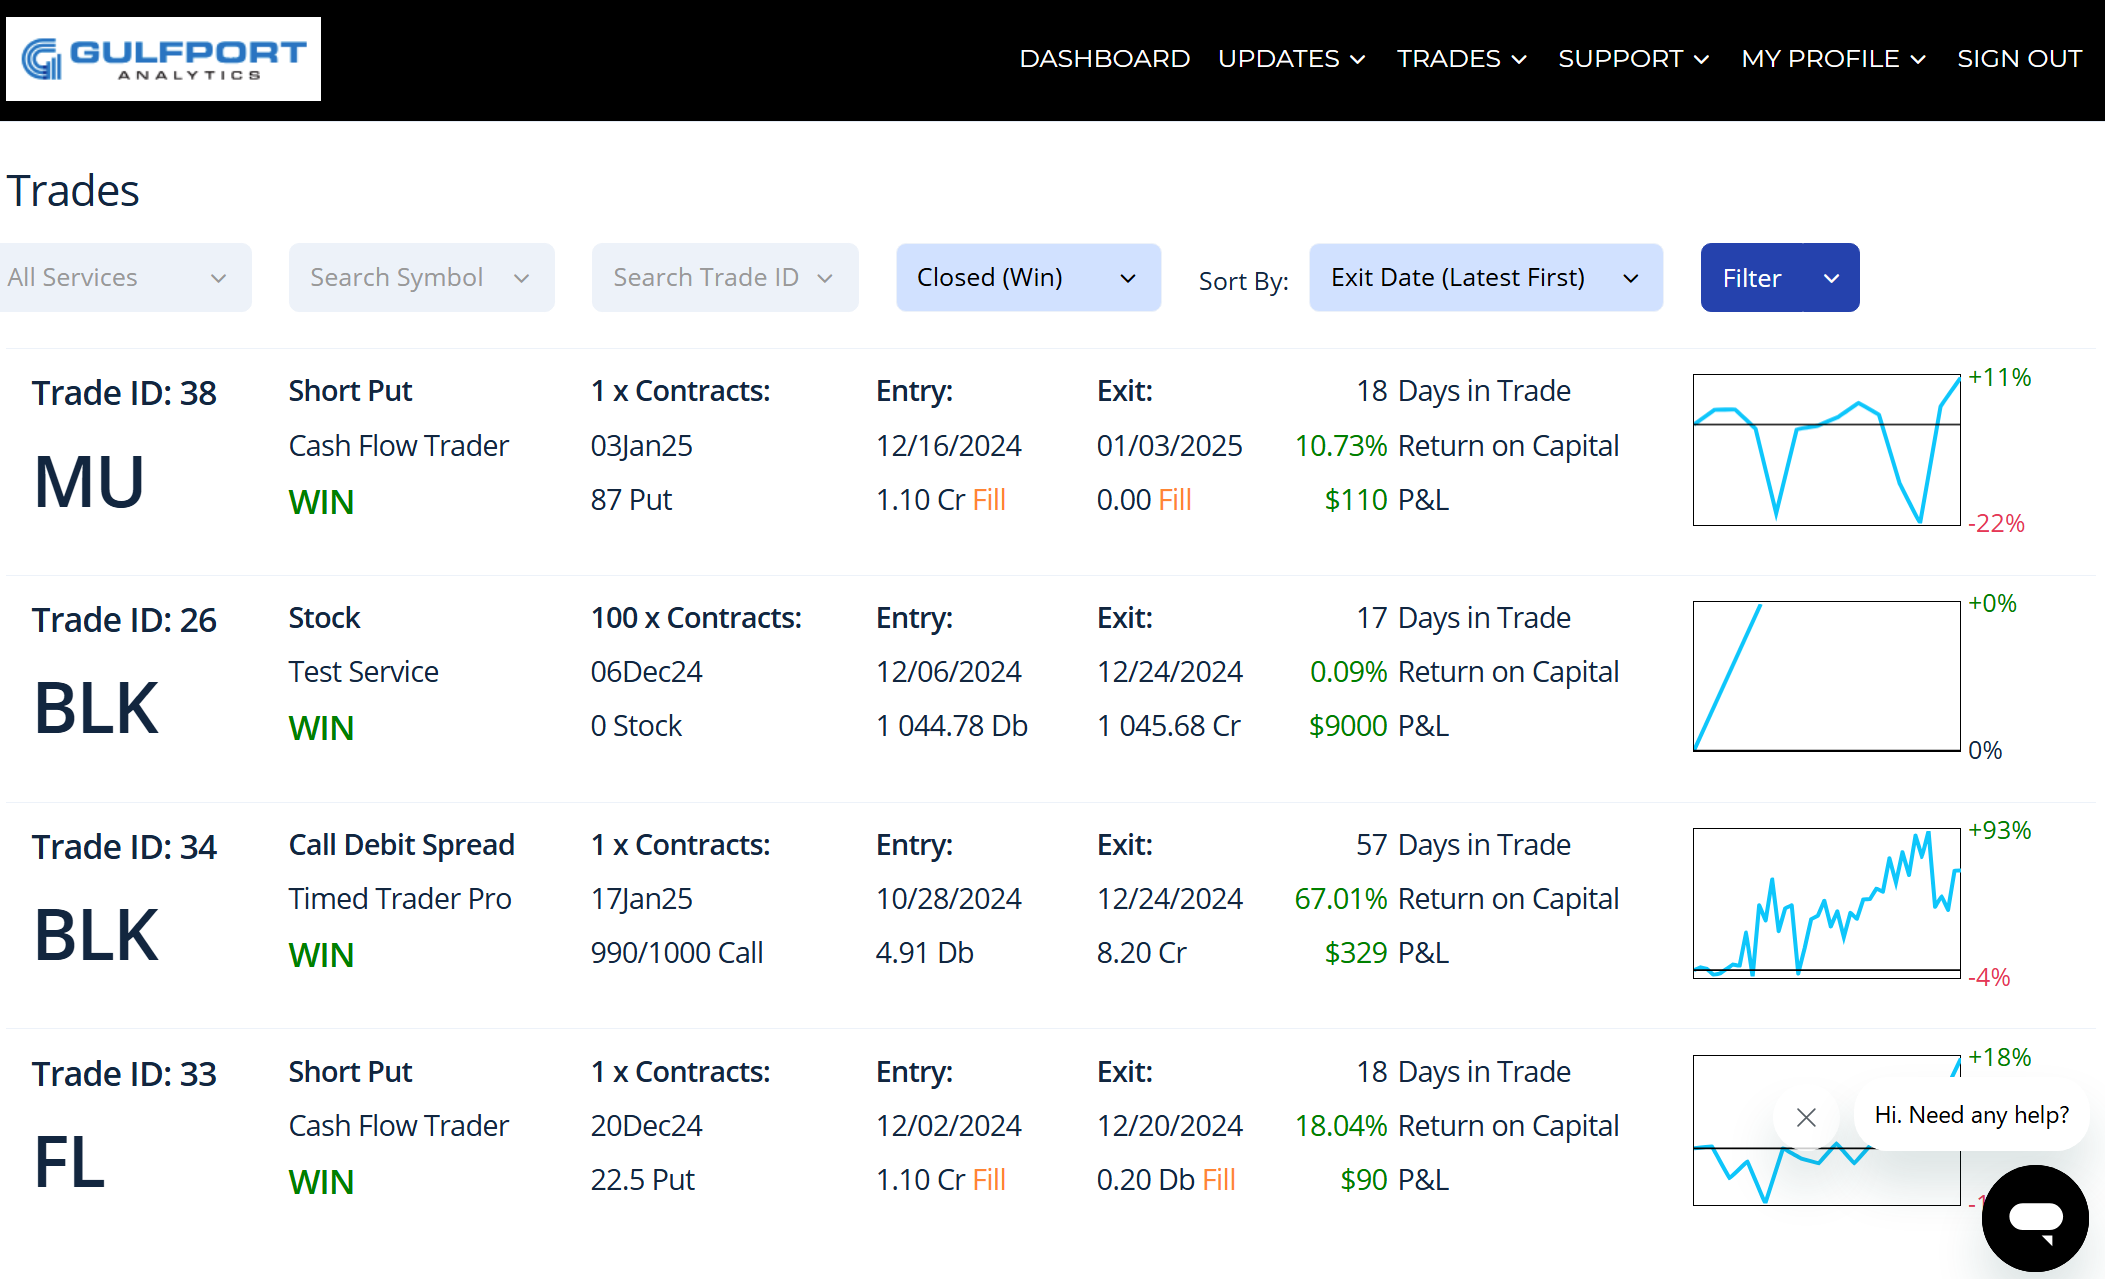Click the 'Test Service' service name
Viewport: 2105px width, 1279px height.
coord(363,672)
